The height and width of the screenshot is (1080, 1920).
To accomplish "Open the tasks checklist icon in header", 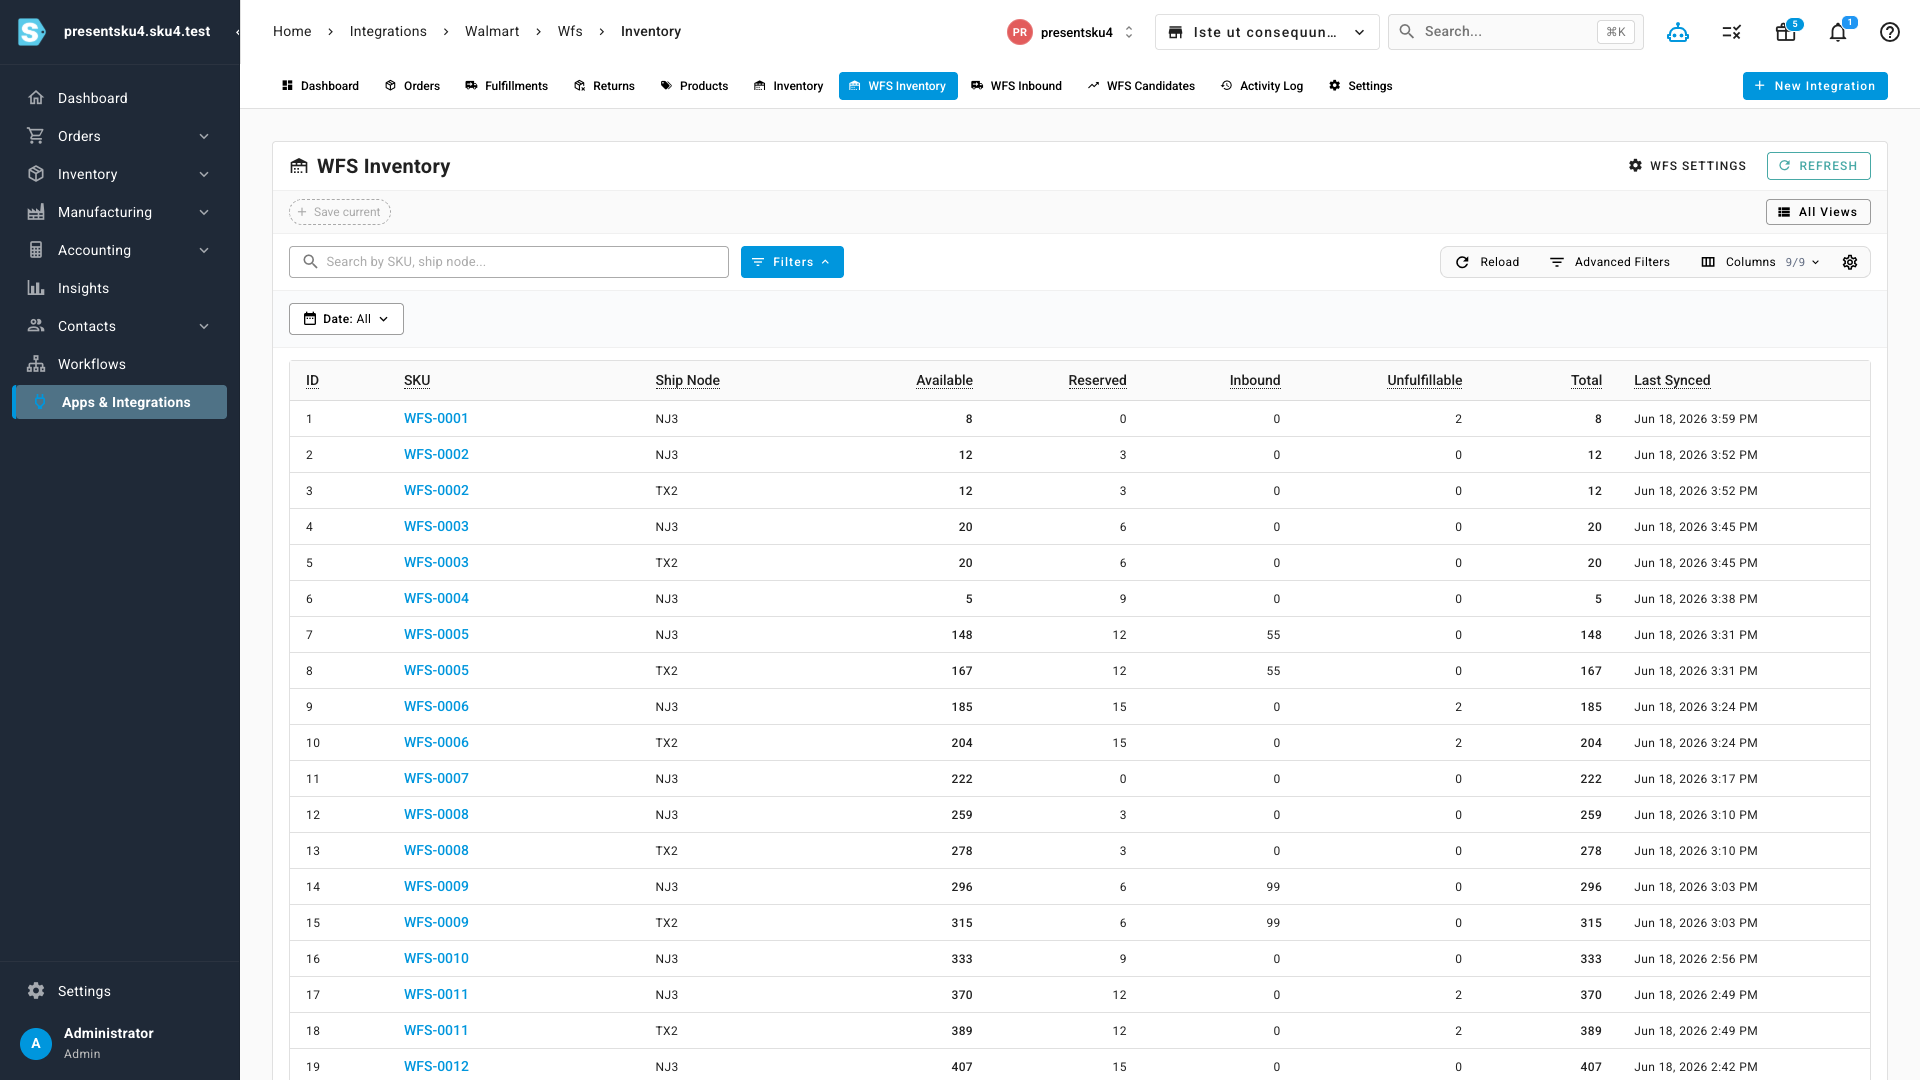I will click(x=1732, y=32).
